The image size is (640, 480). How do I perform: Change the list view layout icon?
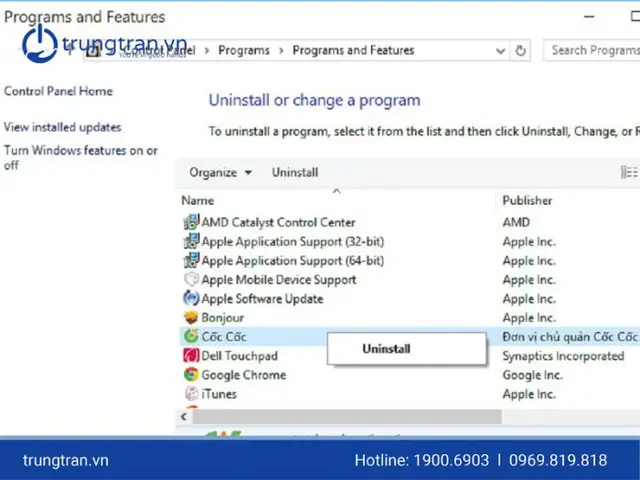click(x=629, y=172)
